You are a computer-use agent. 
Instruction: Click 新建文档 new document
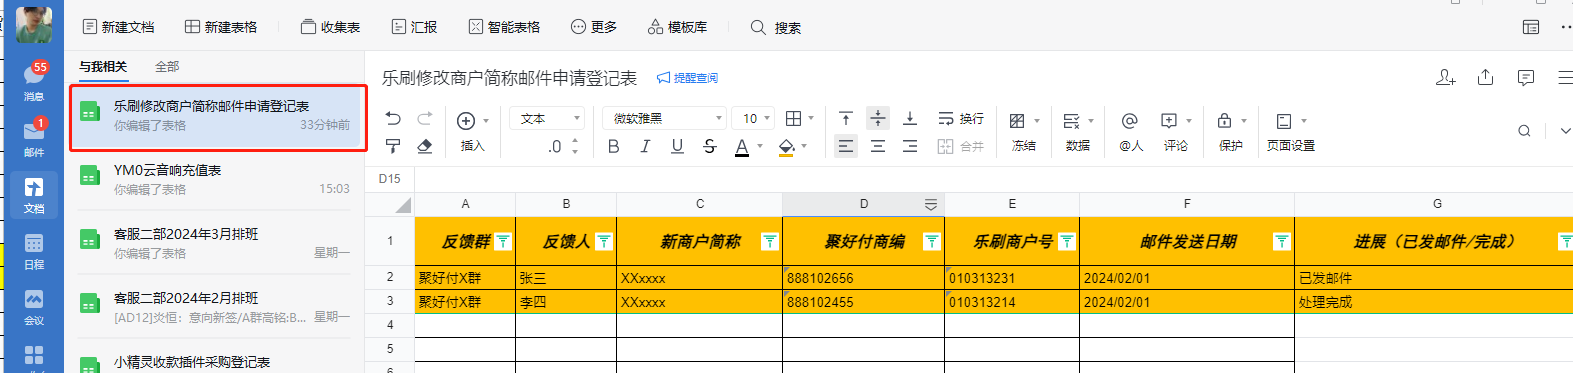point(118,27)
